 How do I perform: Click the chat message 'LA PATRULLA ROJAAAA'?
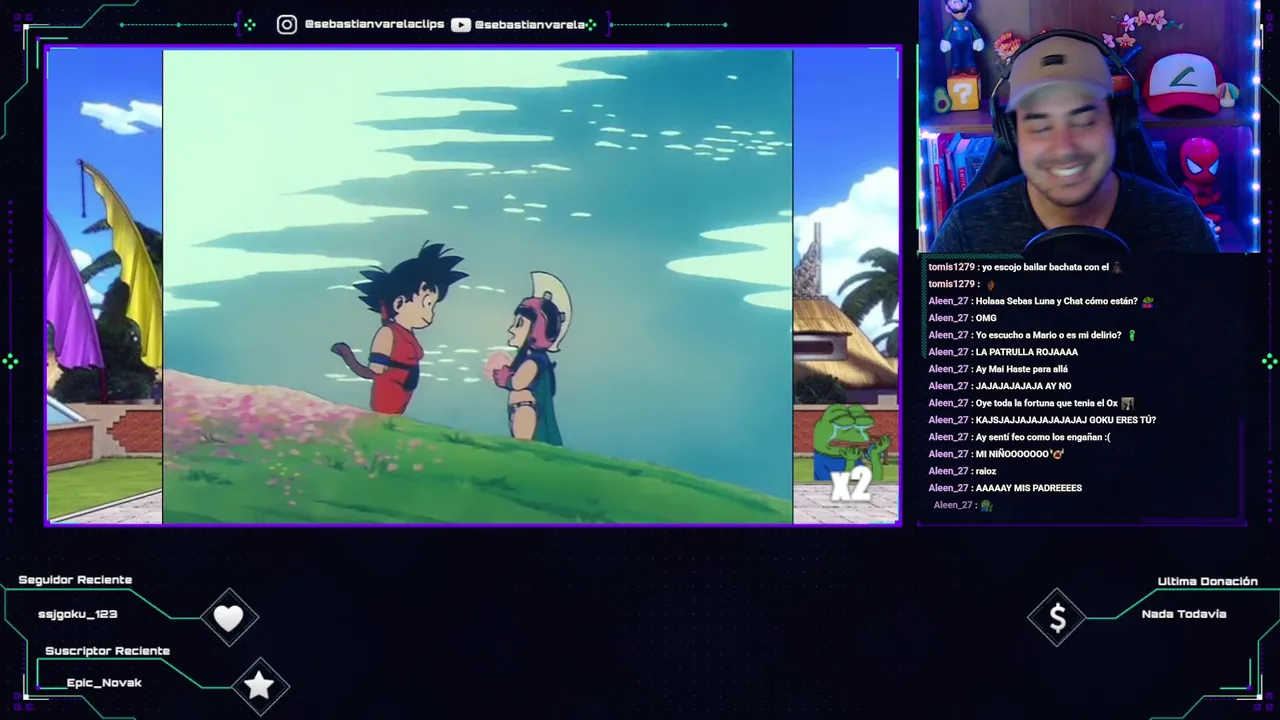1027,352
